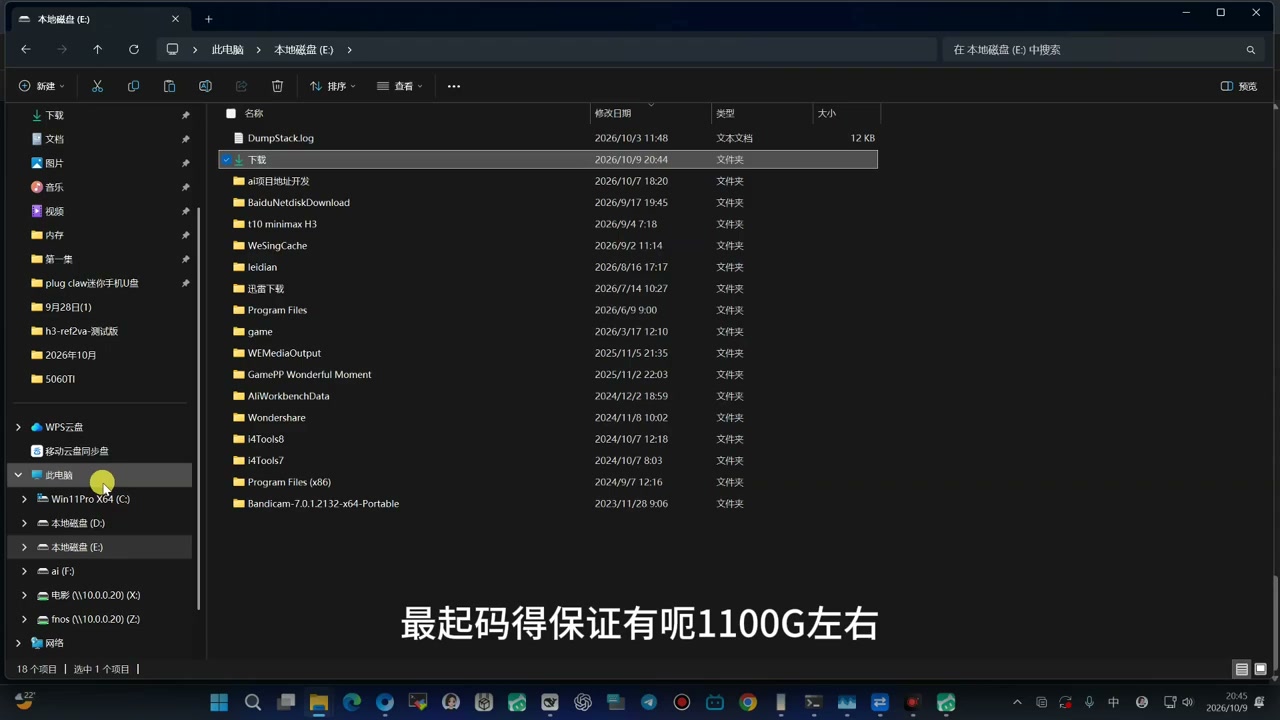Expand the 本地磁盘 (D:) tree node

click(x=24, y=523)
